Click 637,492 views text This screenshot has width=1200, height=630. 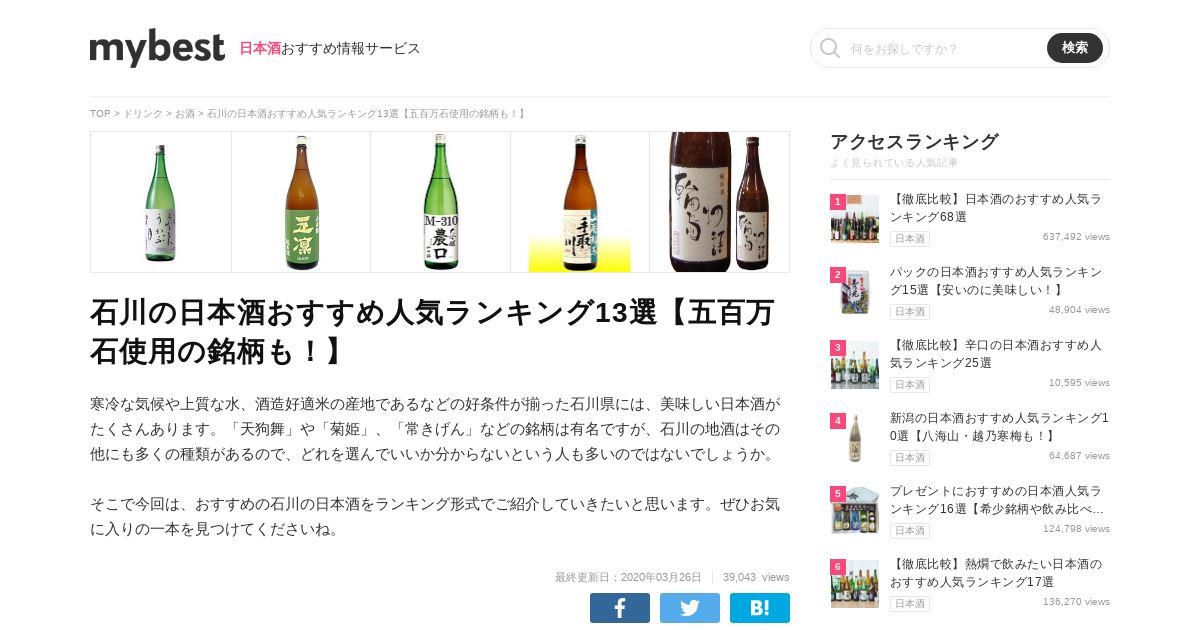pyautogui.click(x=1076, y=237)
